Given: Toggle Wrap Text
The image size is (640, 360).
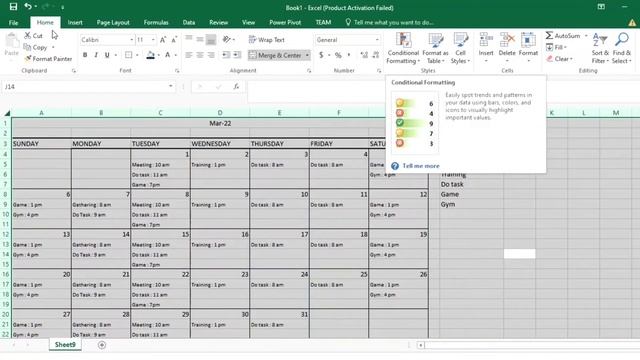Looking at the screenshot, I should pyautogui.click(x=267, y=40).
